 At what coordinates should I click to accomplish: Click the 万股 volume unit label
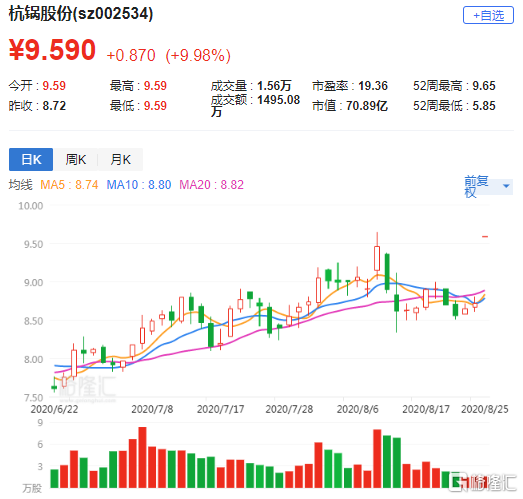click(x=32, y=489)
